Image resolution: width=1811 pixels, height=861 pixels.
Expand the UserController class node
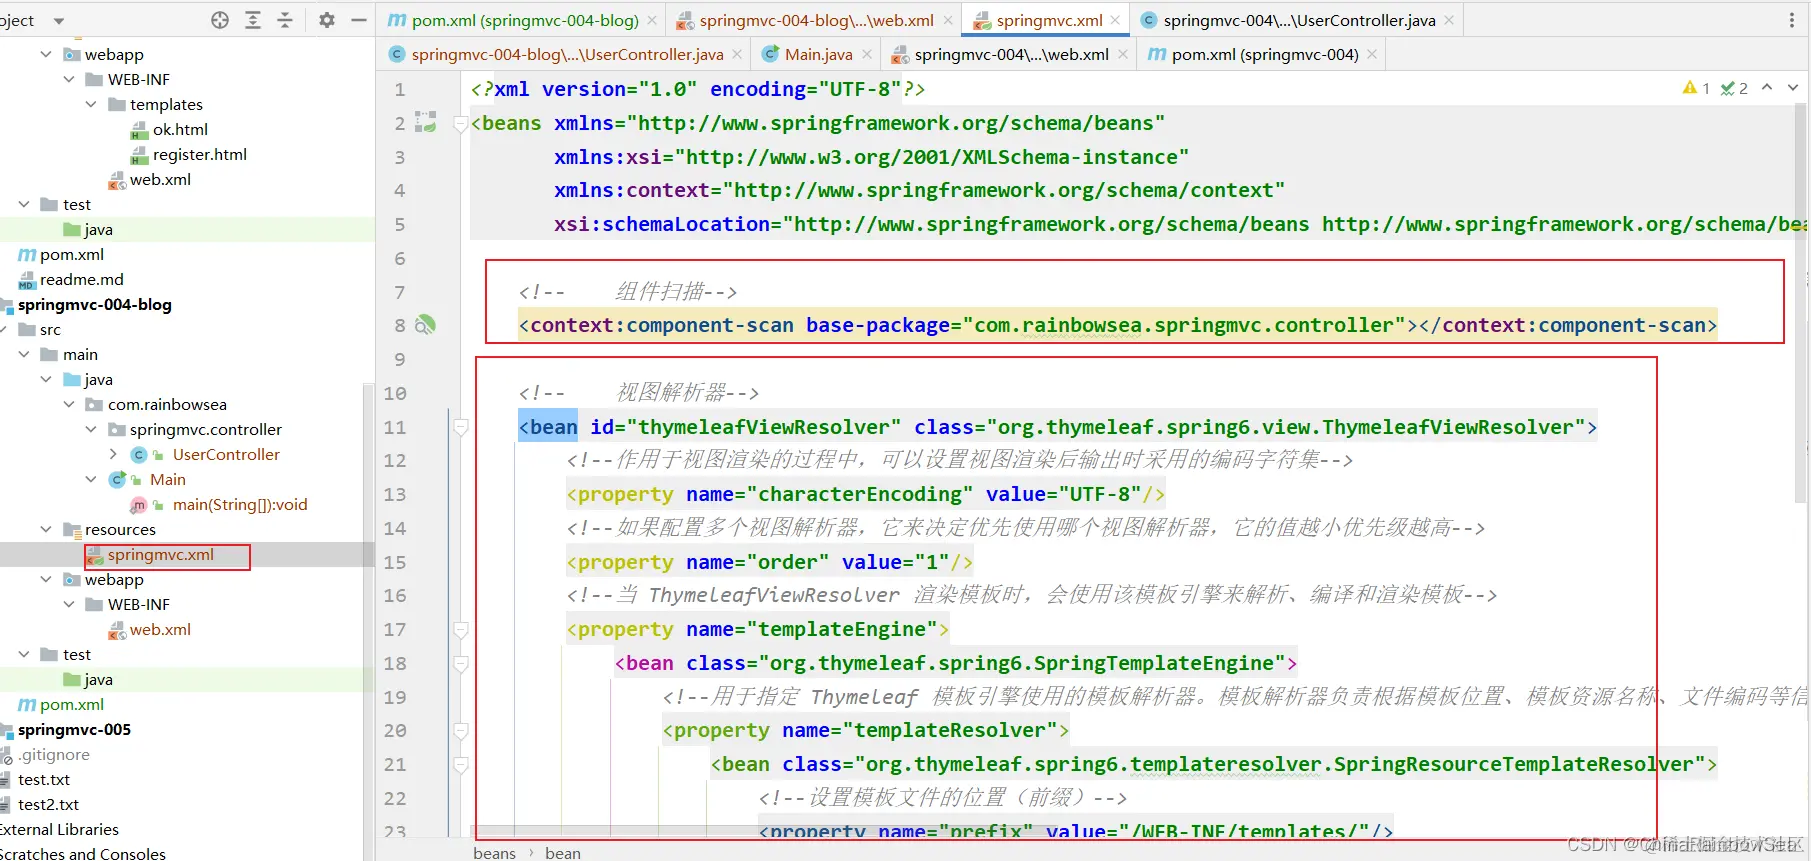click(x=113, y=454)
